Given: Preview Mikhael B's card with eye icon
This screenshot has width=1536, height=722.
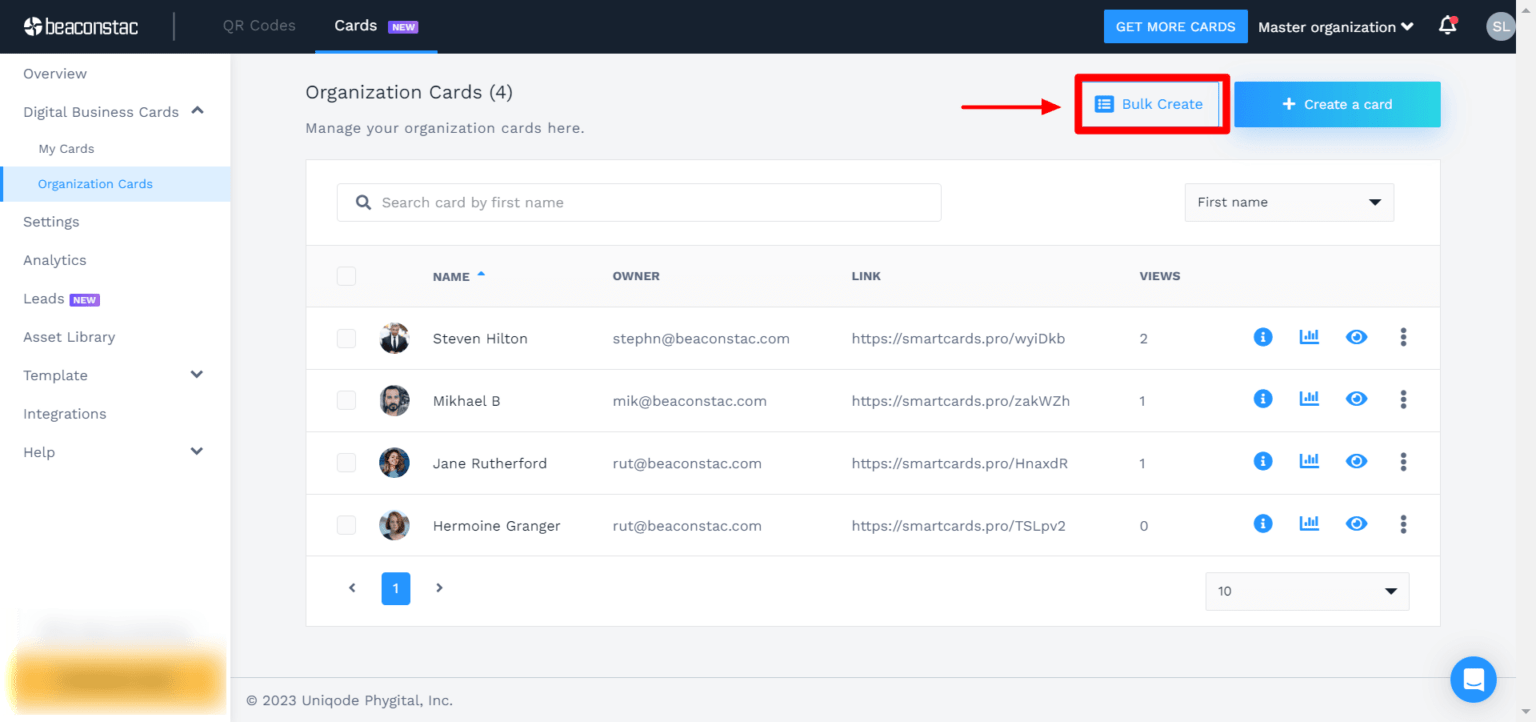Looking at the screenshot, I should [1356, 399].
